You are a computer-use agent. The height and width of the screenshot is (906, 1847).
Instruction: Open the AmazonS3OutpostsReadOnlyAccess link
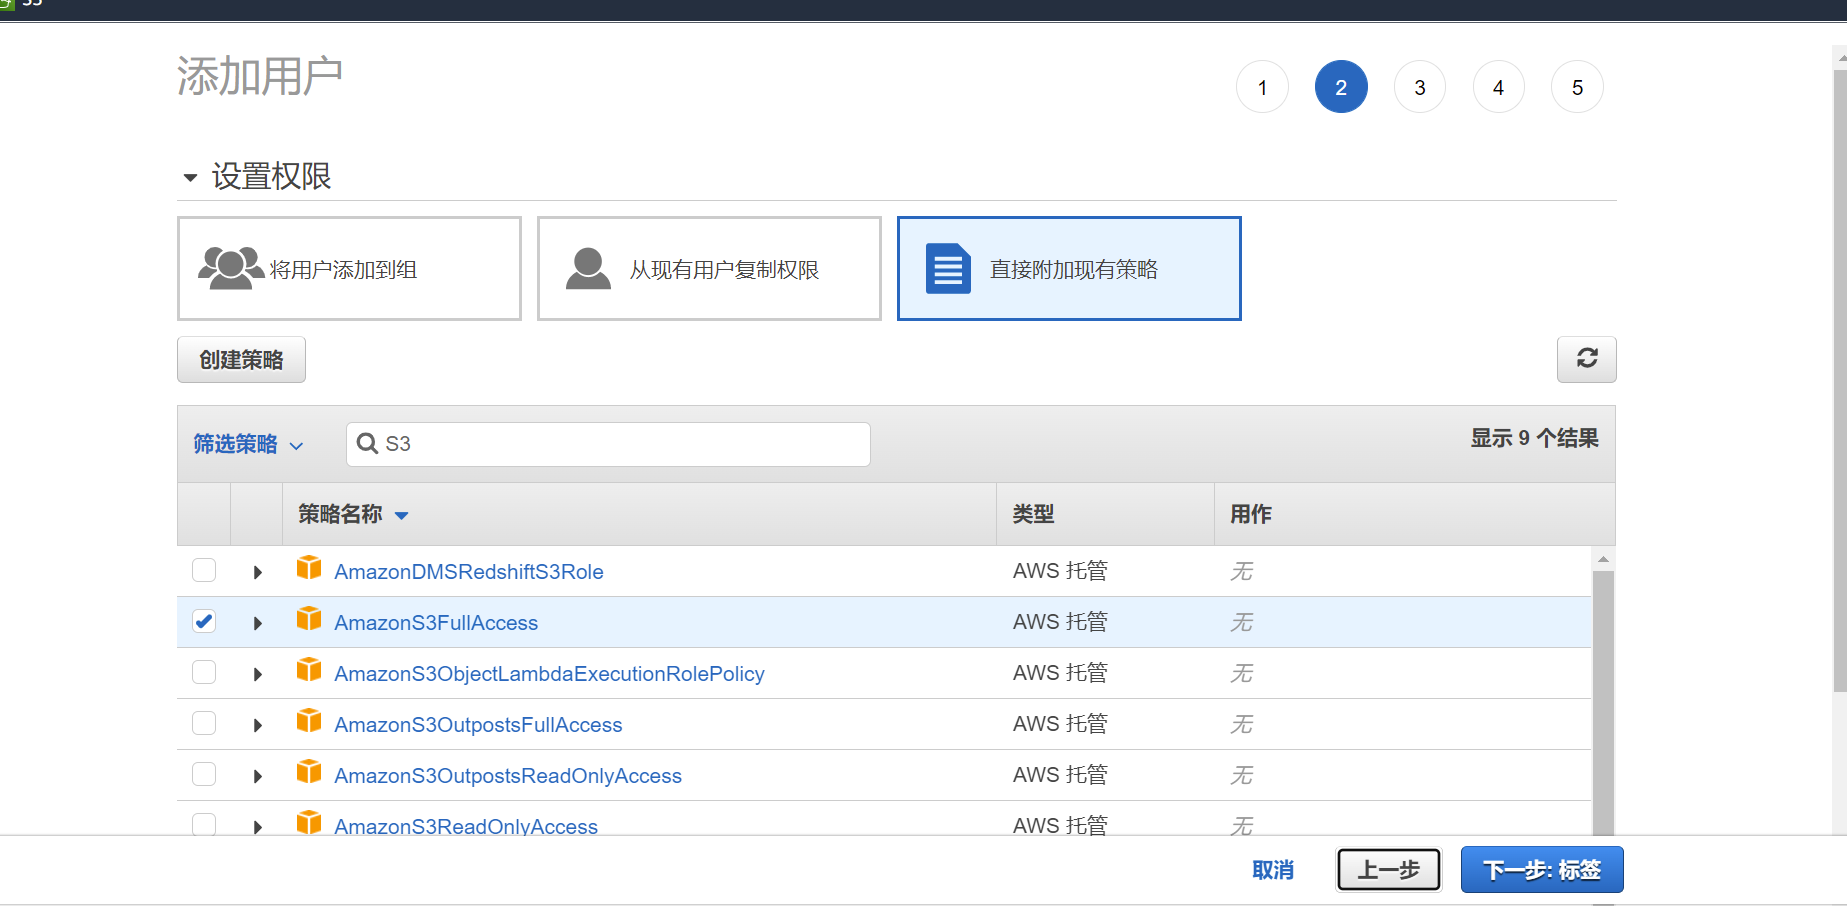(x=508, y=776)
